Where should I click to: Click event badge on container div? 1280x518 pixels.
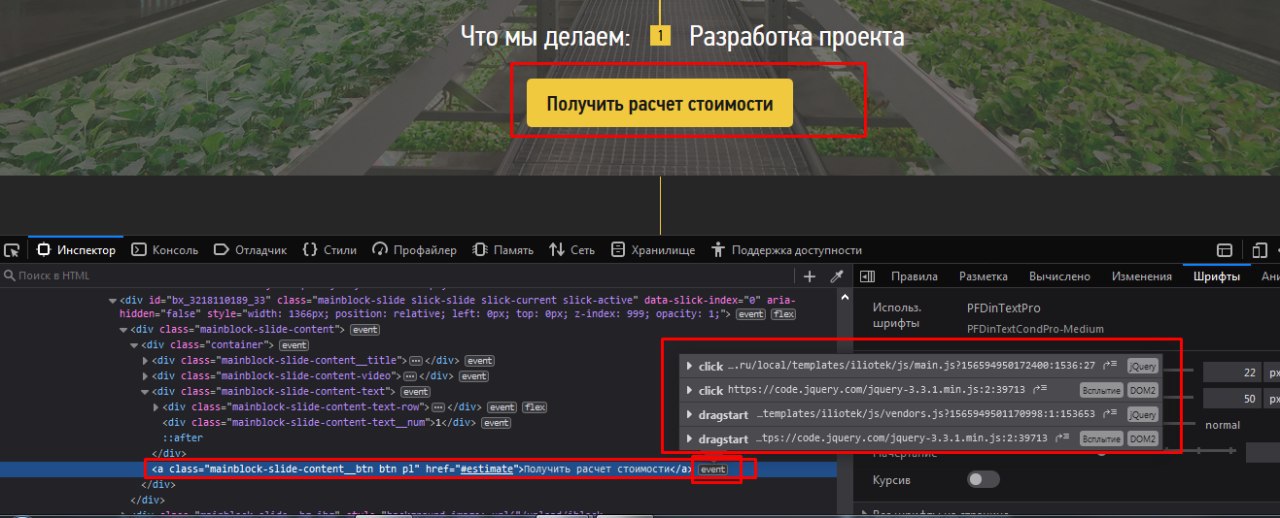tap(293, 345)
